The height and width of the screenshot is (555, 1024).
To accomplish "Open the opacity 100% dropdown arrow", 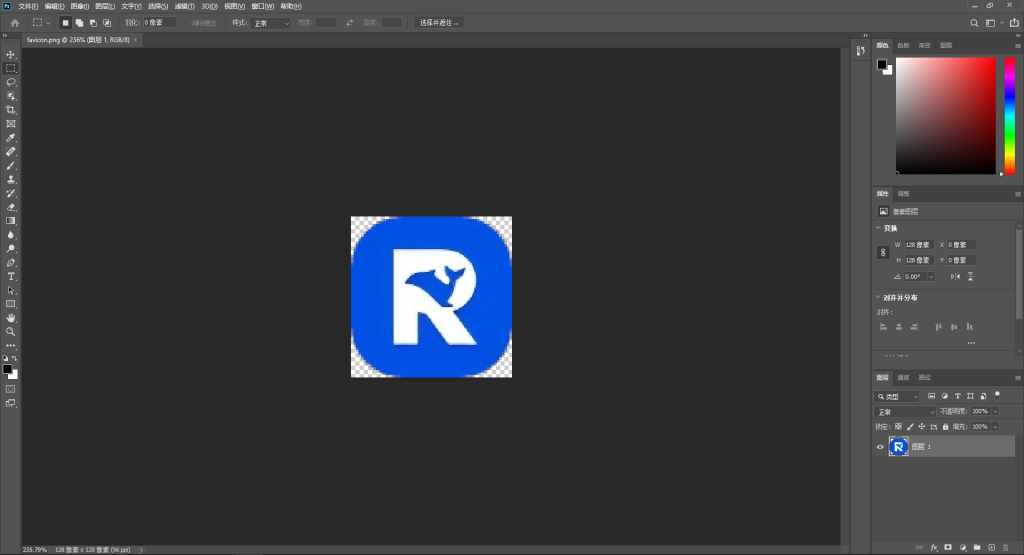I will [x=995, y=411].
